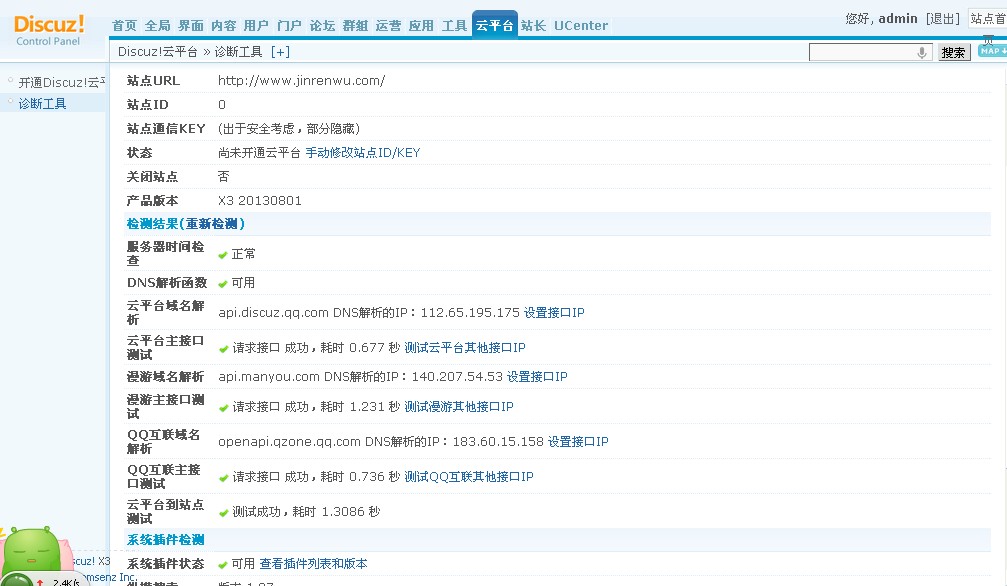
Task: Click green check next to 正常
Action: 223,255
